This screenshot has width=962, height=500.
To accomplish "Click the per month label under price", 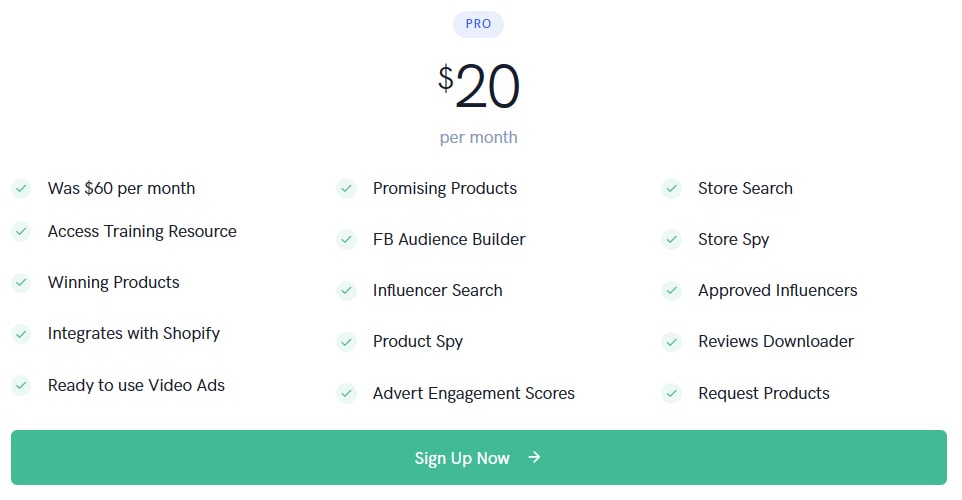I will (x=478, y=137).
